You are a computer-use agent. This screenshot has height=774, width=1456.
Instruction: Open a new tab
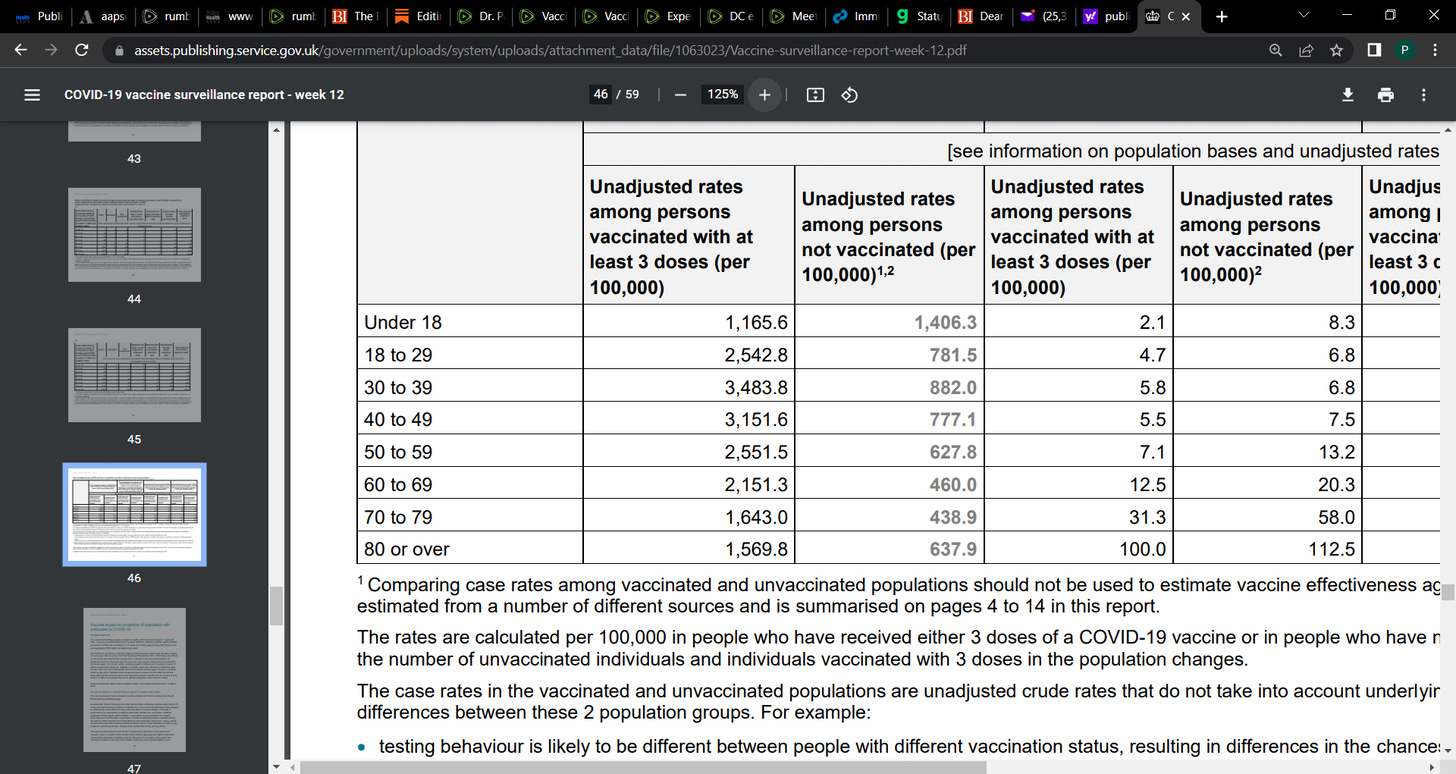pos(1221,16)
